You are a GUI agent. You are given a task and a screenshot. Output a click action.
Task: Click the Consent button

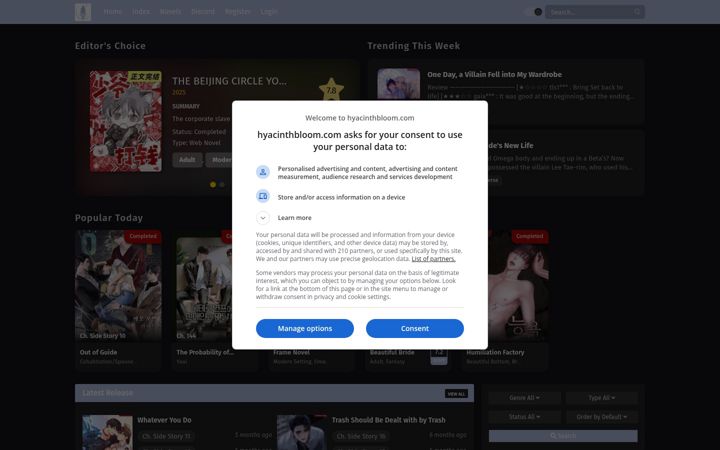pyautogui.click(x=415, y=328)
